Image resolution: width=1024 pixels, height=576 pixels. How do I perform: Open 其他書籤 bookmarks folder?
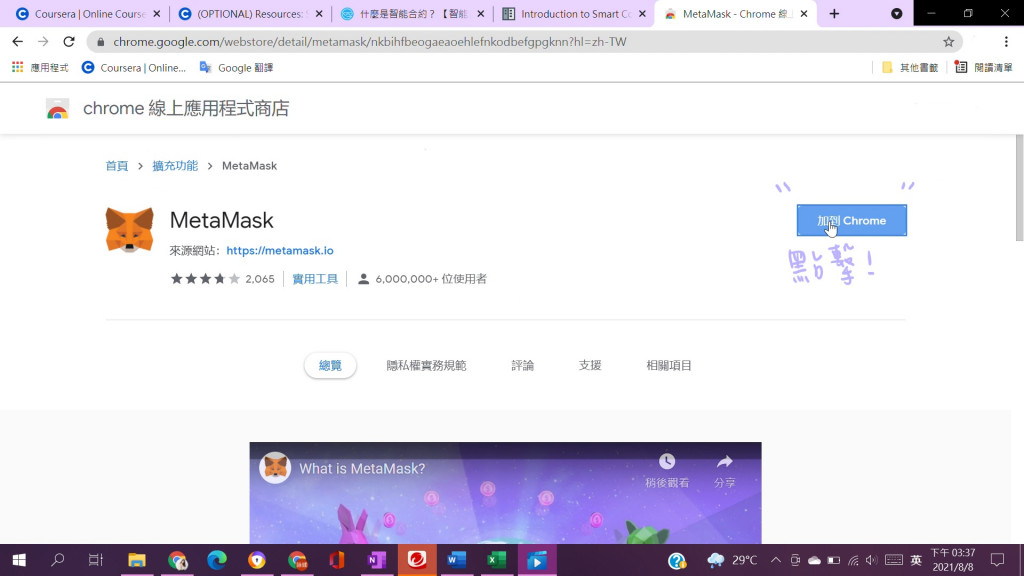910,67
